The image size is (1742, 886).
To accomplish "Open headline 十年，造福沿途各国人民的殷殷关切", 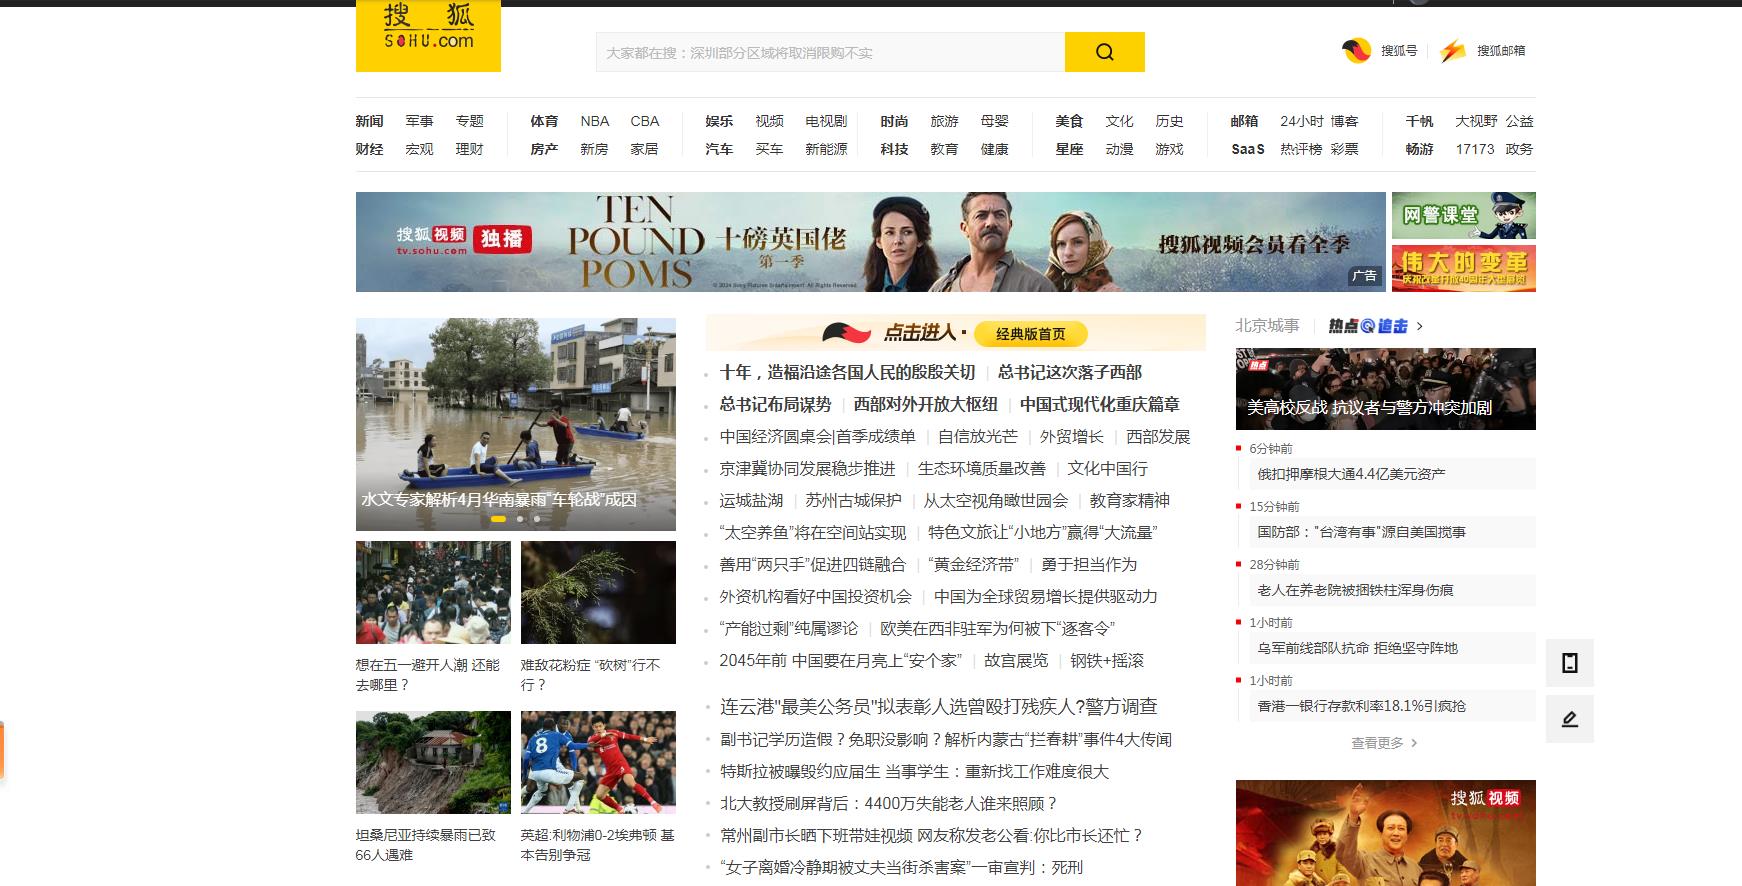I will pos(847,372).
